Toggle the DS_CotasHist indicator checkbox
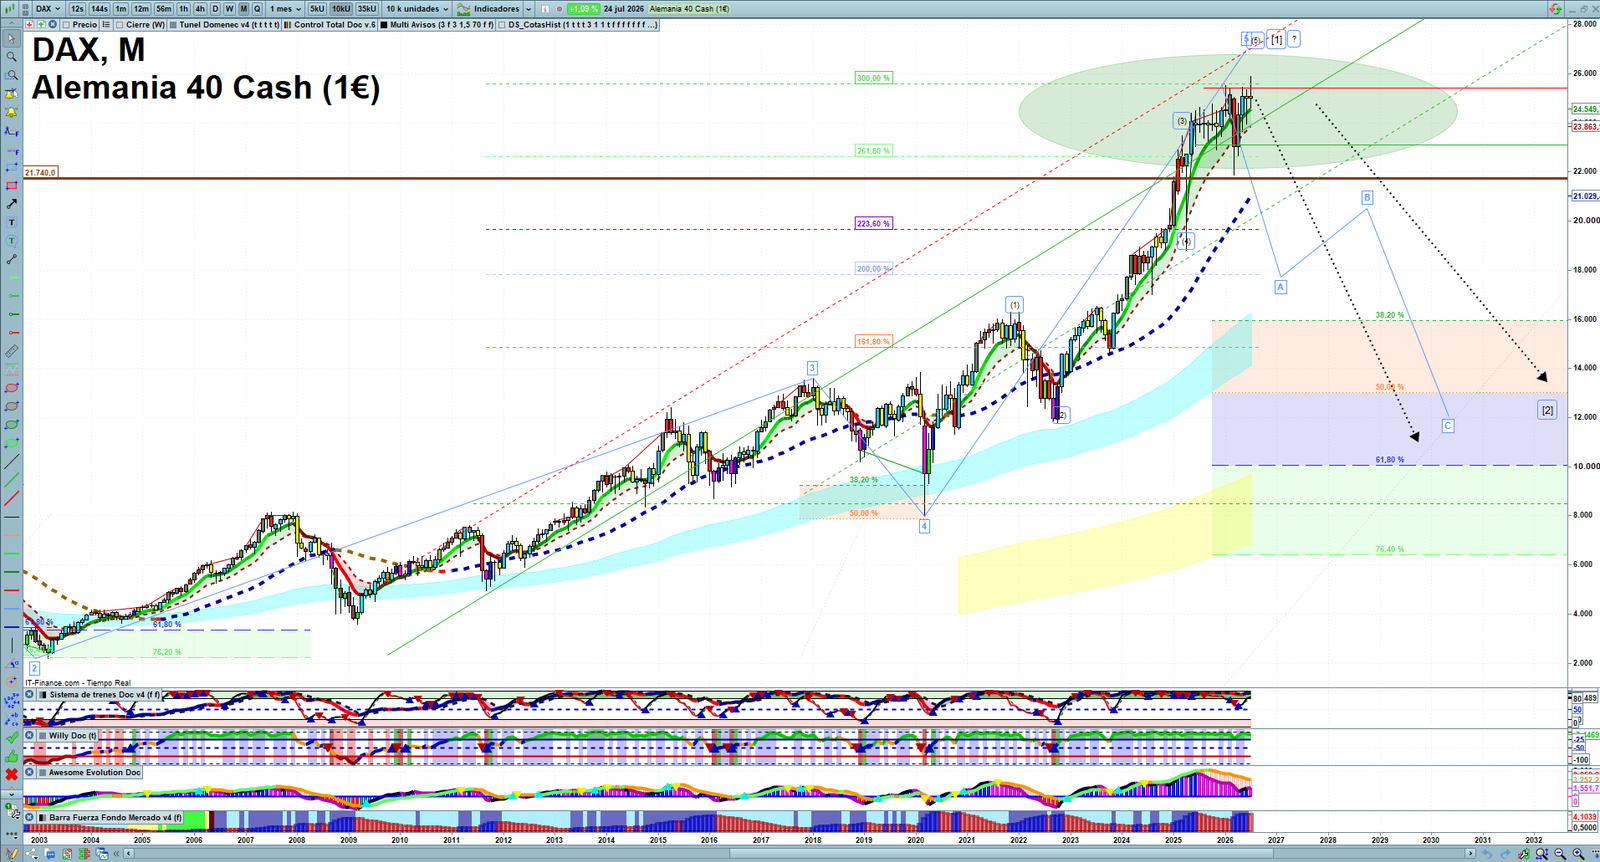The width and height of the screenshot is (1600, 862). click(x=502, y=25)
